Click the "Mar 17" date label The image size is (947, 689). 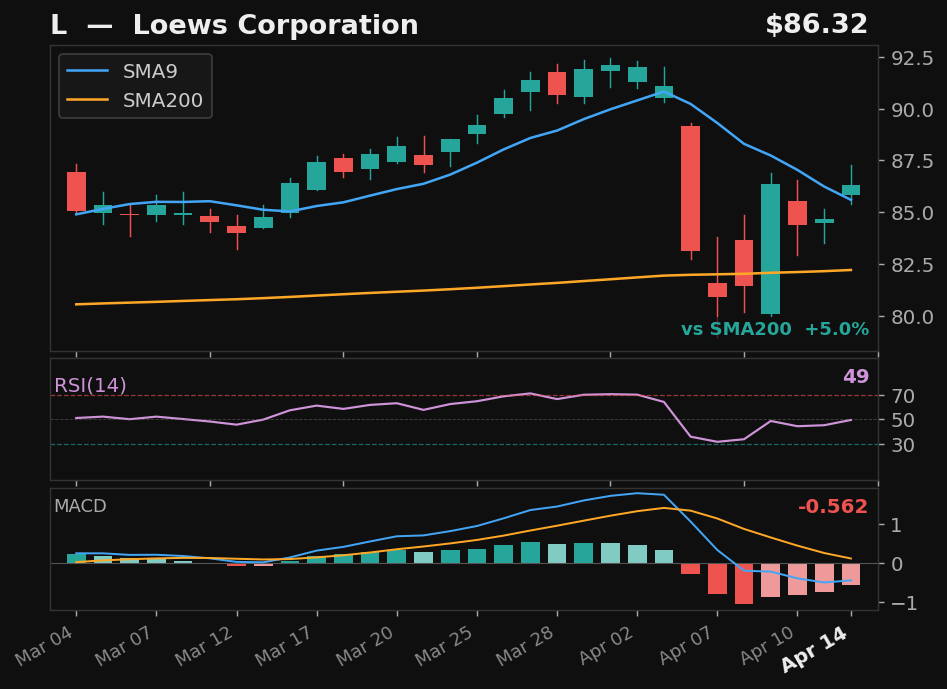pyautogui.click(x=286, y=646)
